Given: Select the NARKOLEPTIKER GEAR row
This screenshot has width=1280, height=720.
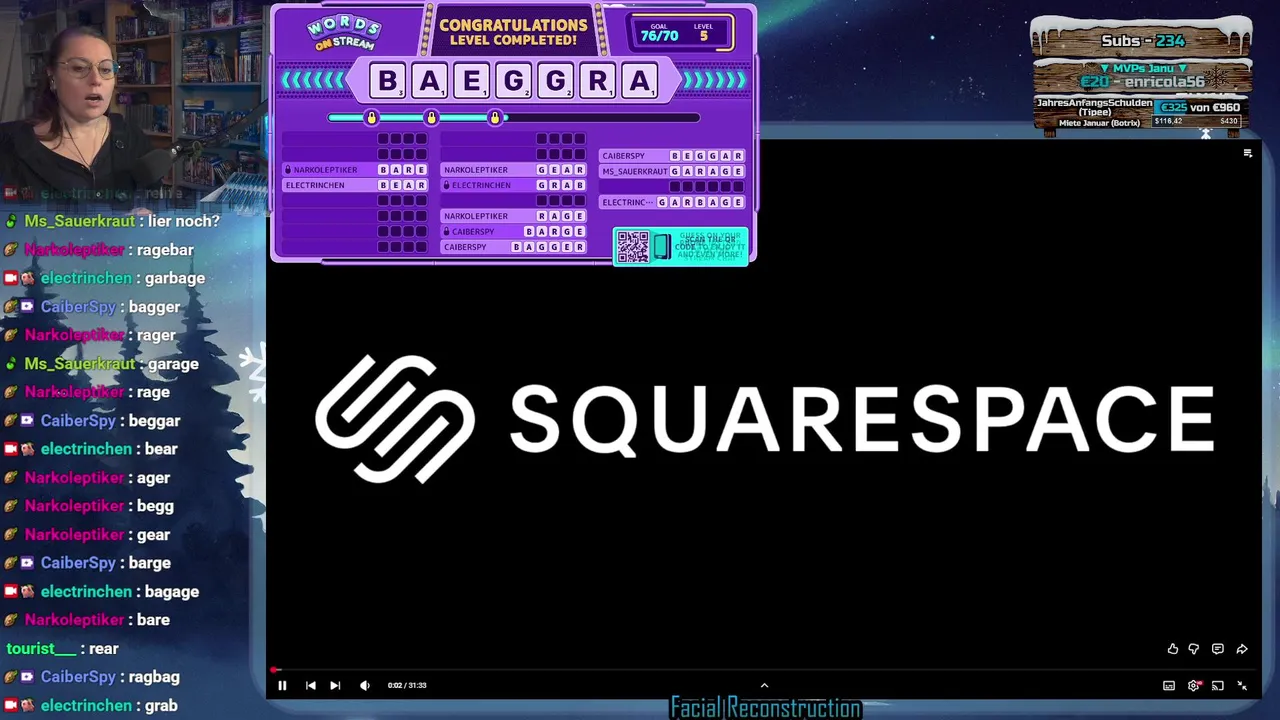Looking at the screenshot, I should point(514,170).
